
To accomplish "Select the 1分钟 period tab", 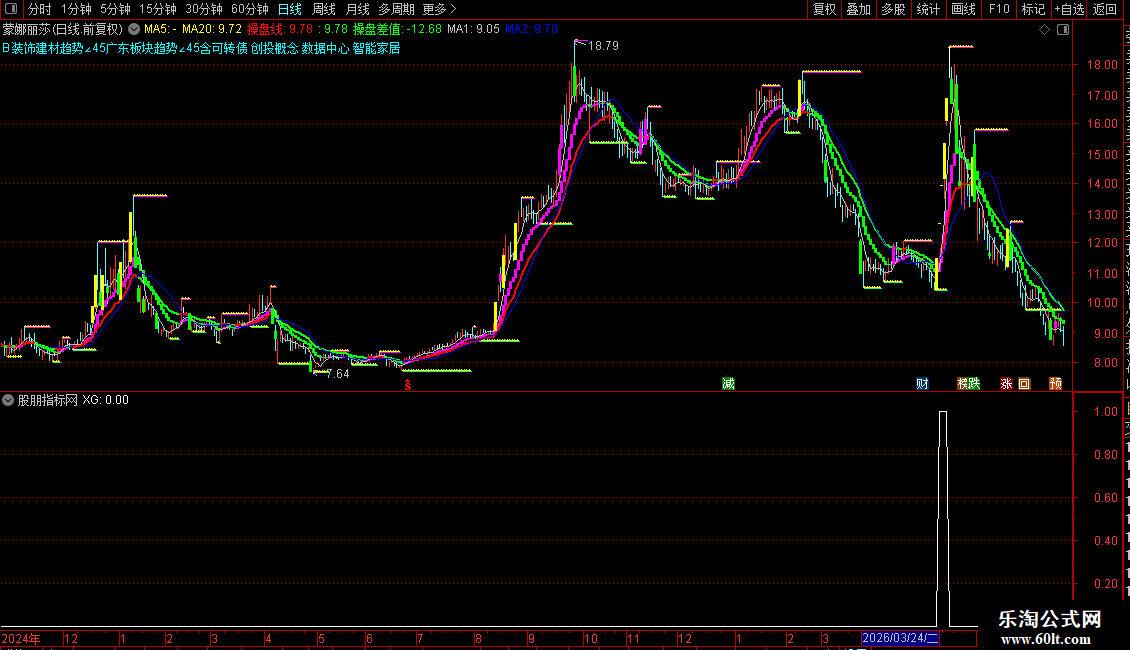I will tap(76, 9).
